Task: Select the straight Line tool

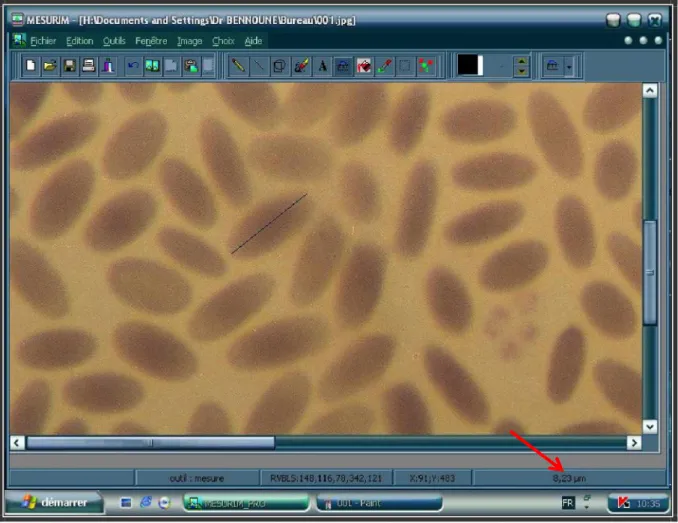Action: 259,66
